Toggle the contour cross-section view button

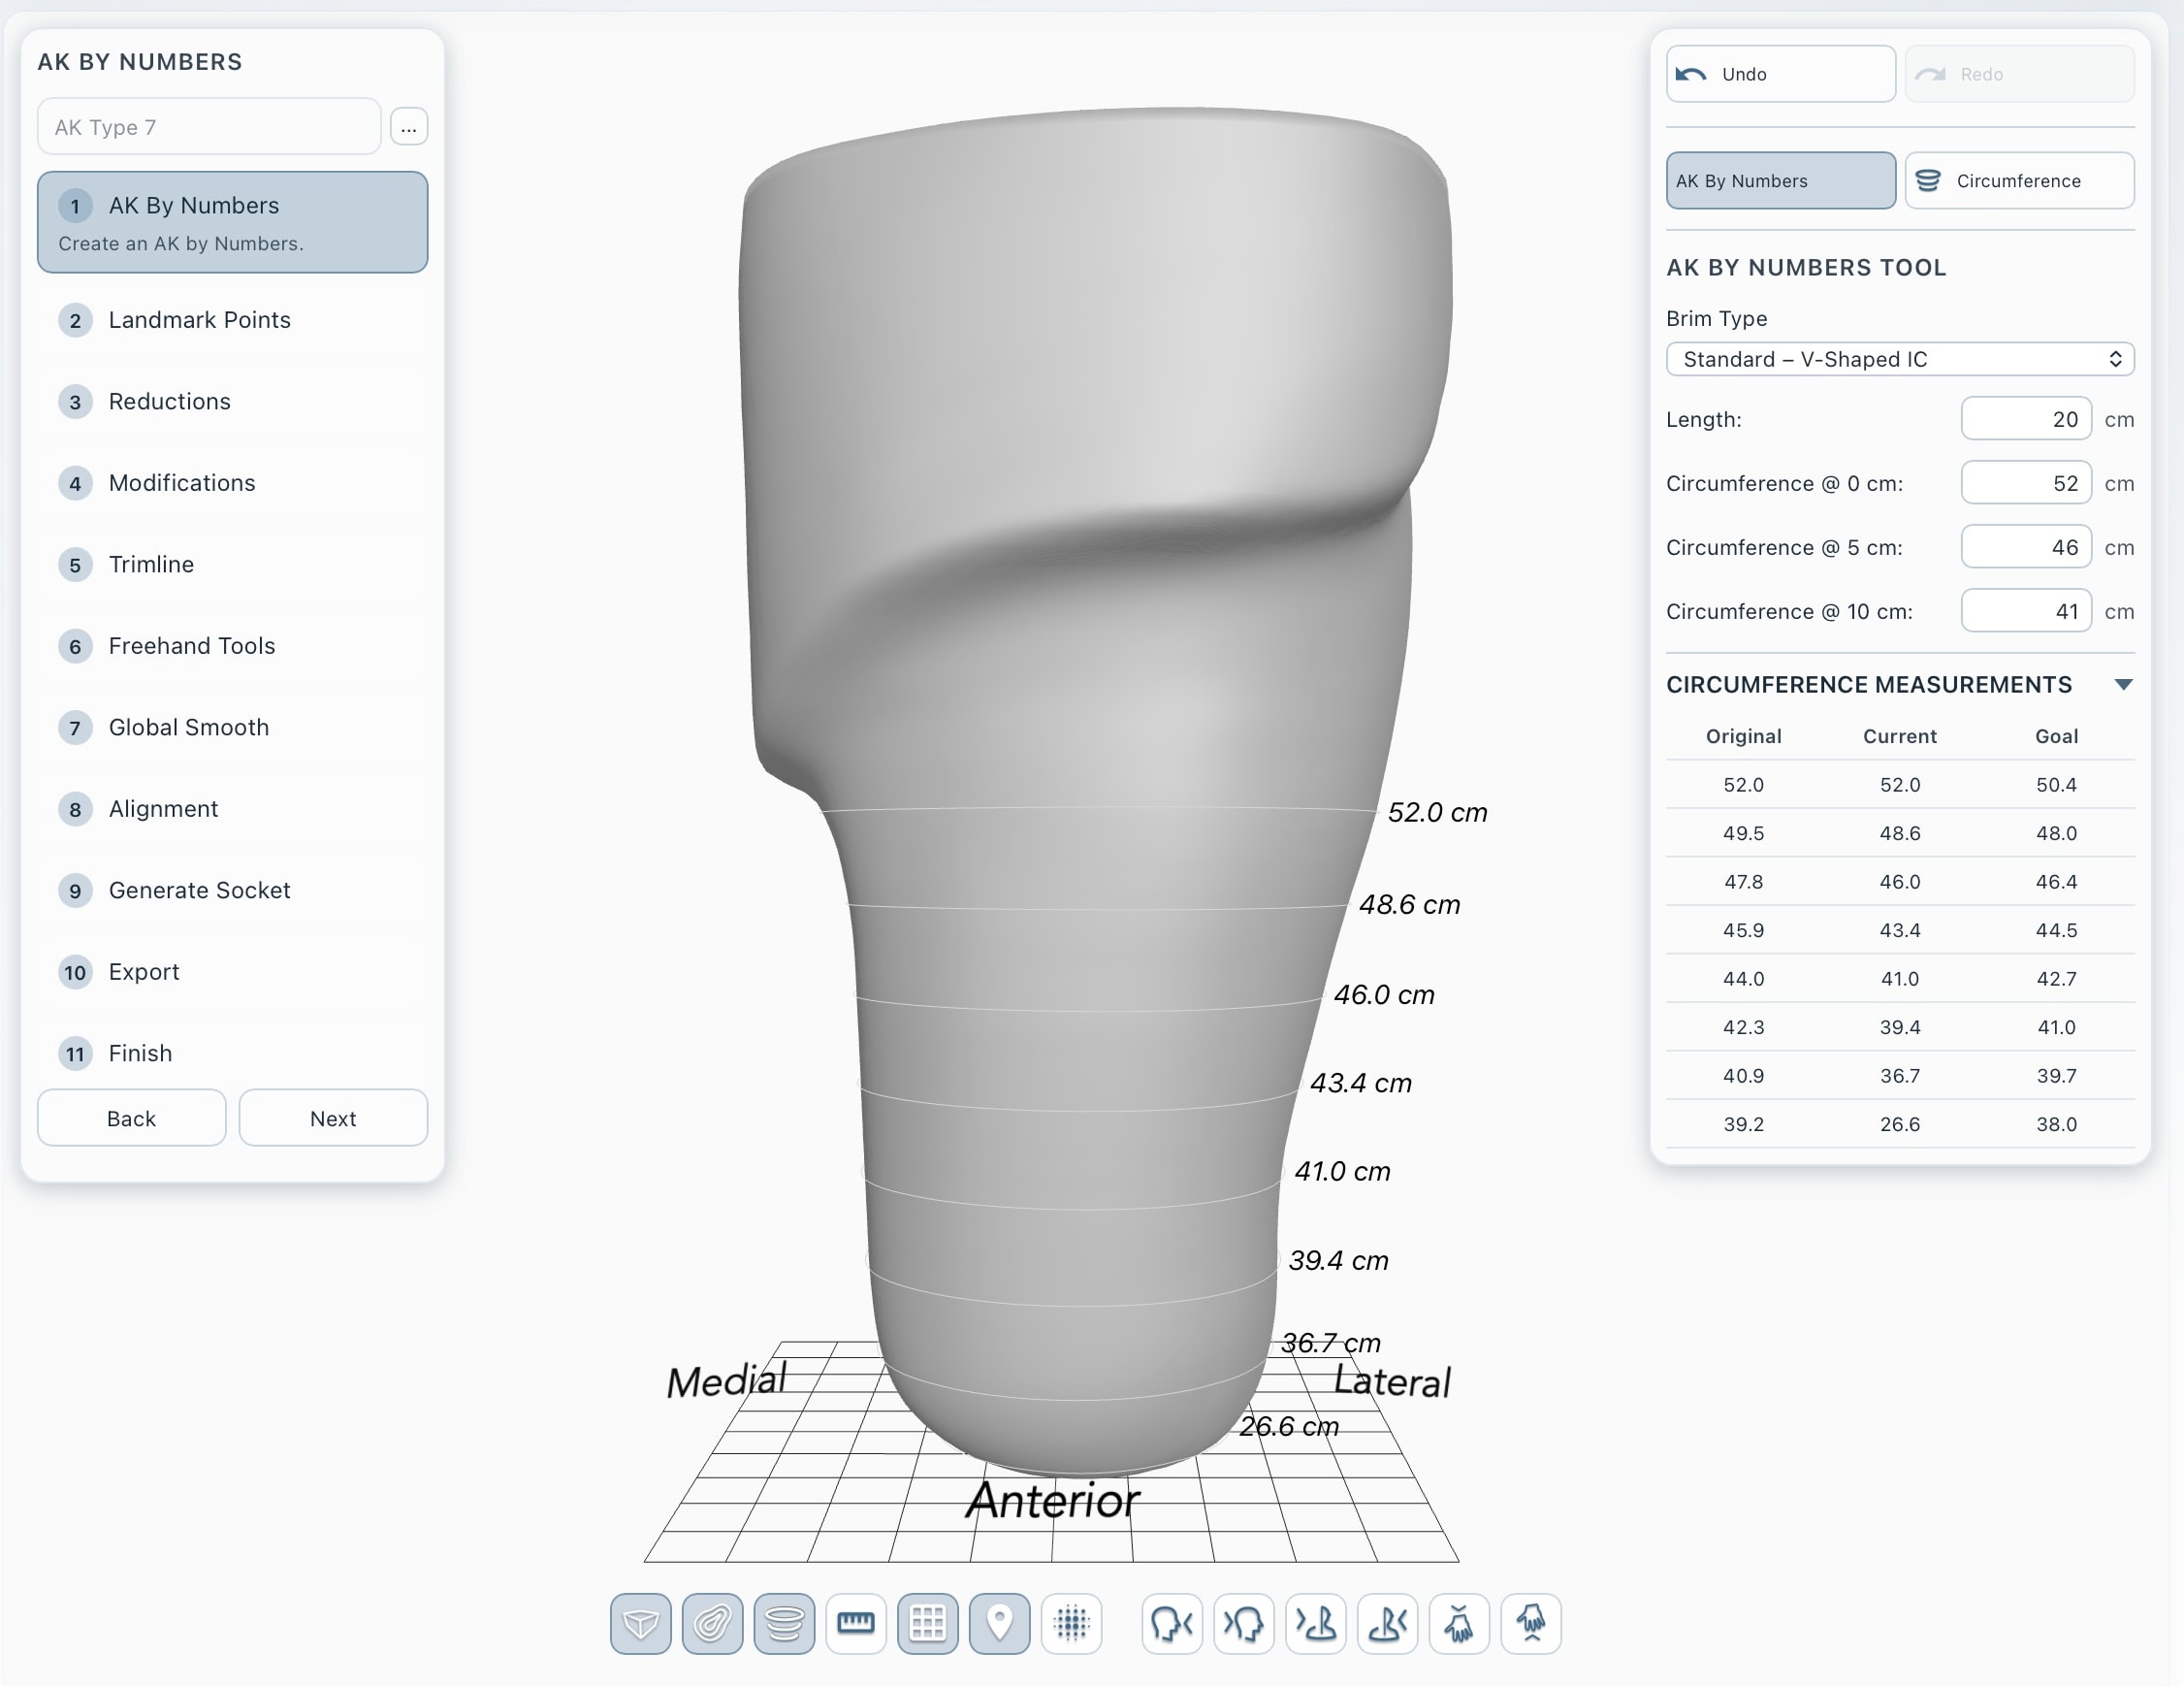click(x=712, y=1623)
